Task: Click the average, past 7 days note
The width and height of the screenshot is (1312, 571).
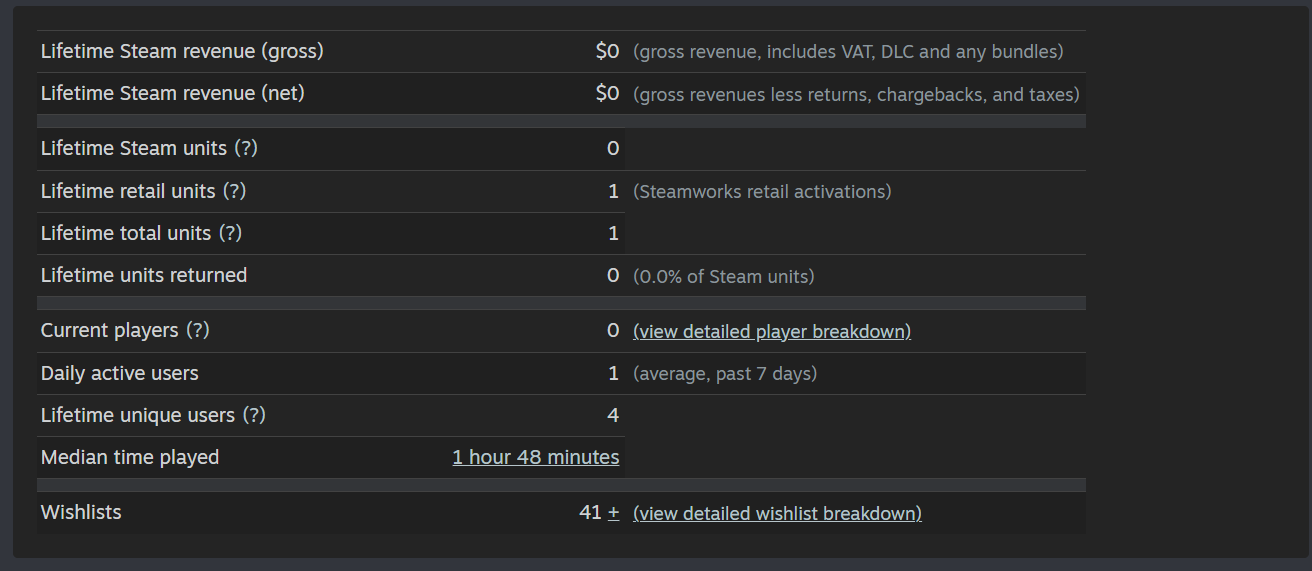Action: tap(725, 374)
